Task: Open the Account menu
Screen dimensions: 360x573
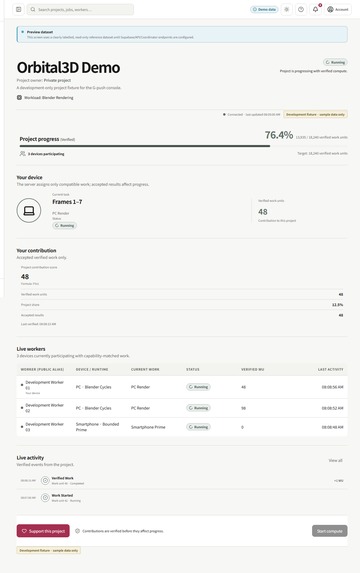Action: [338, 10]
